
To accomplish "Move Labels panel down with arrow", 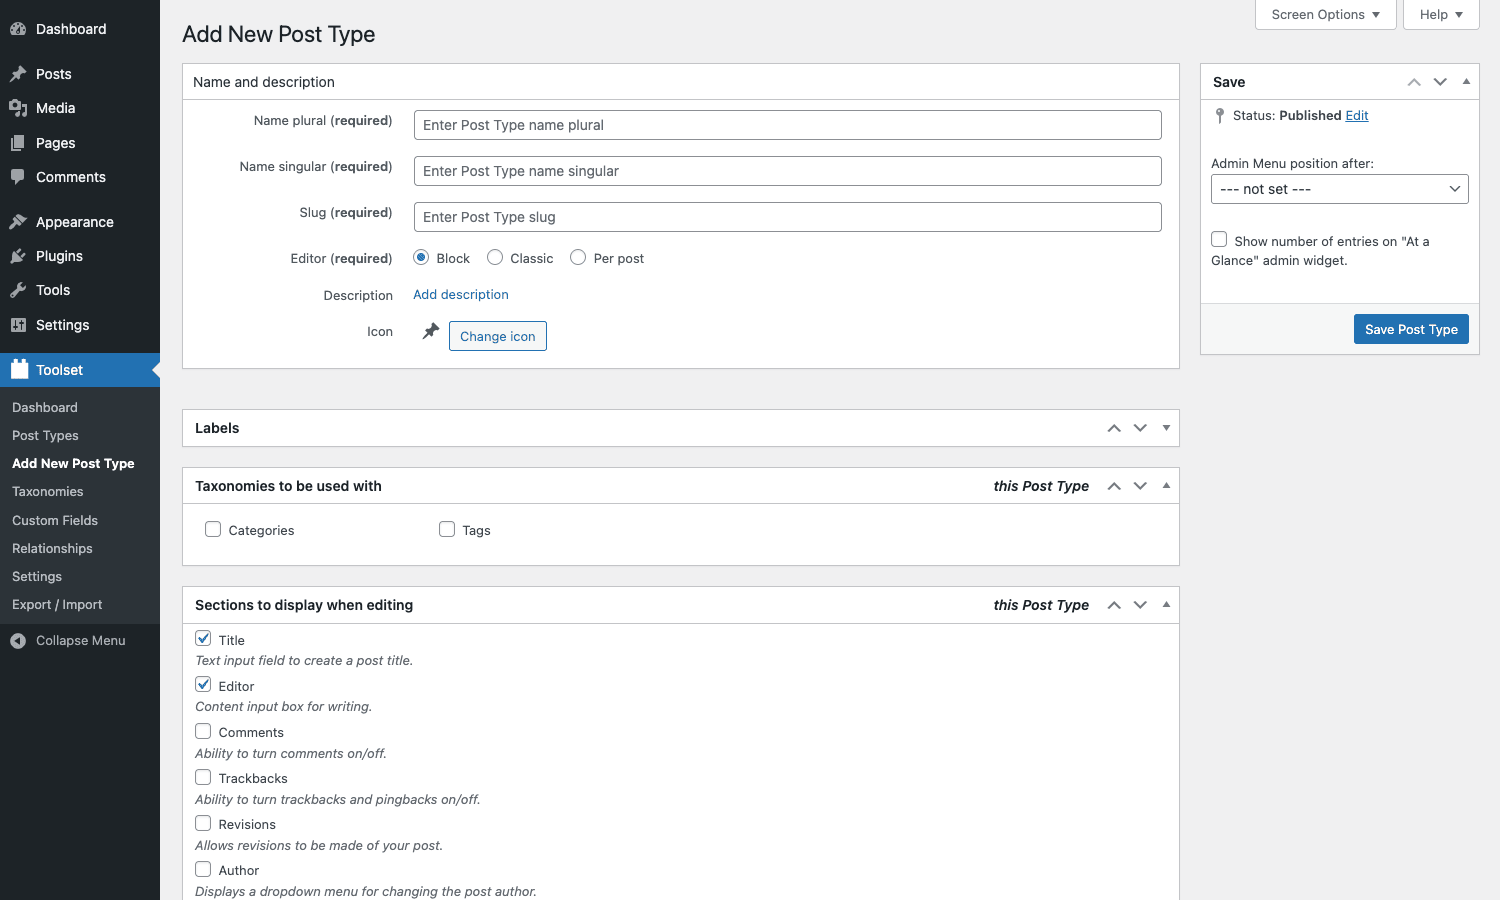I will [1140, 428].
